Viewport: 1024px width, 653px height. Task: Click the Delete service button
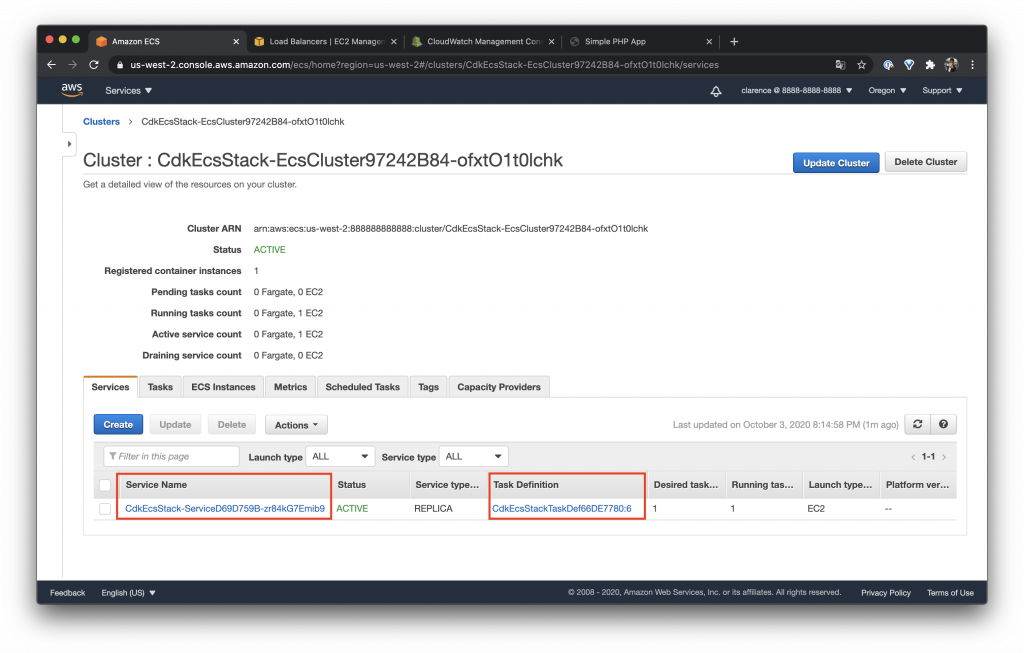tap(232, 424)
